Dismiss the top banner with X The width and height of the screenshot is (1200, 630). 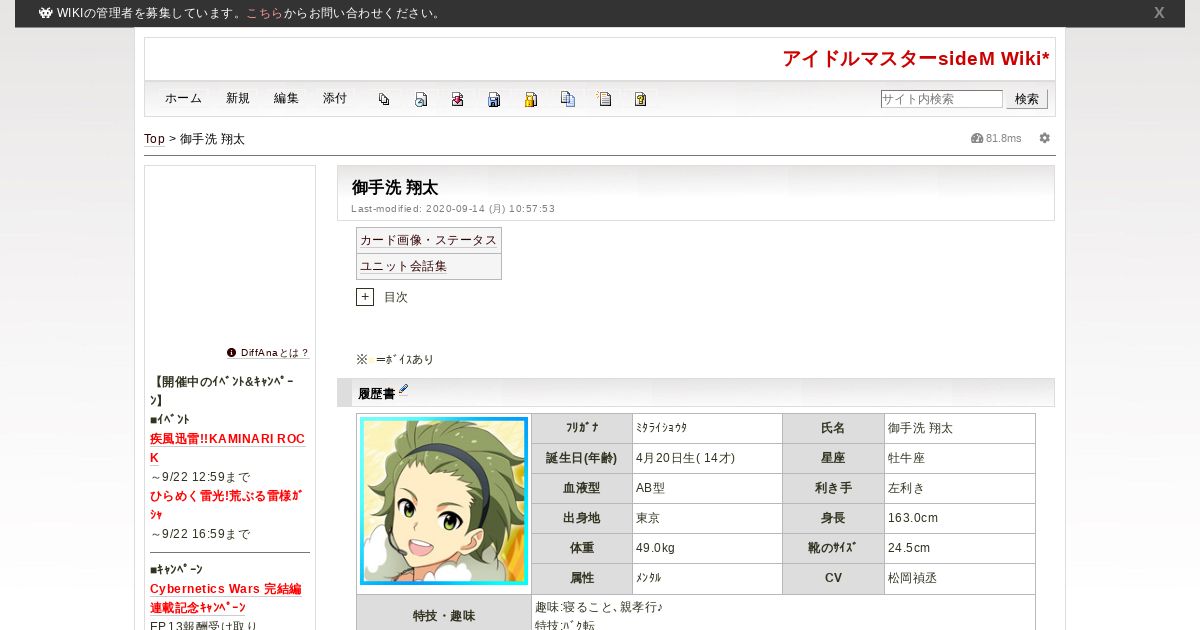click(x=1159, y=13)
